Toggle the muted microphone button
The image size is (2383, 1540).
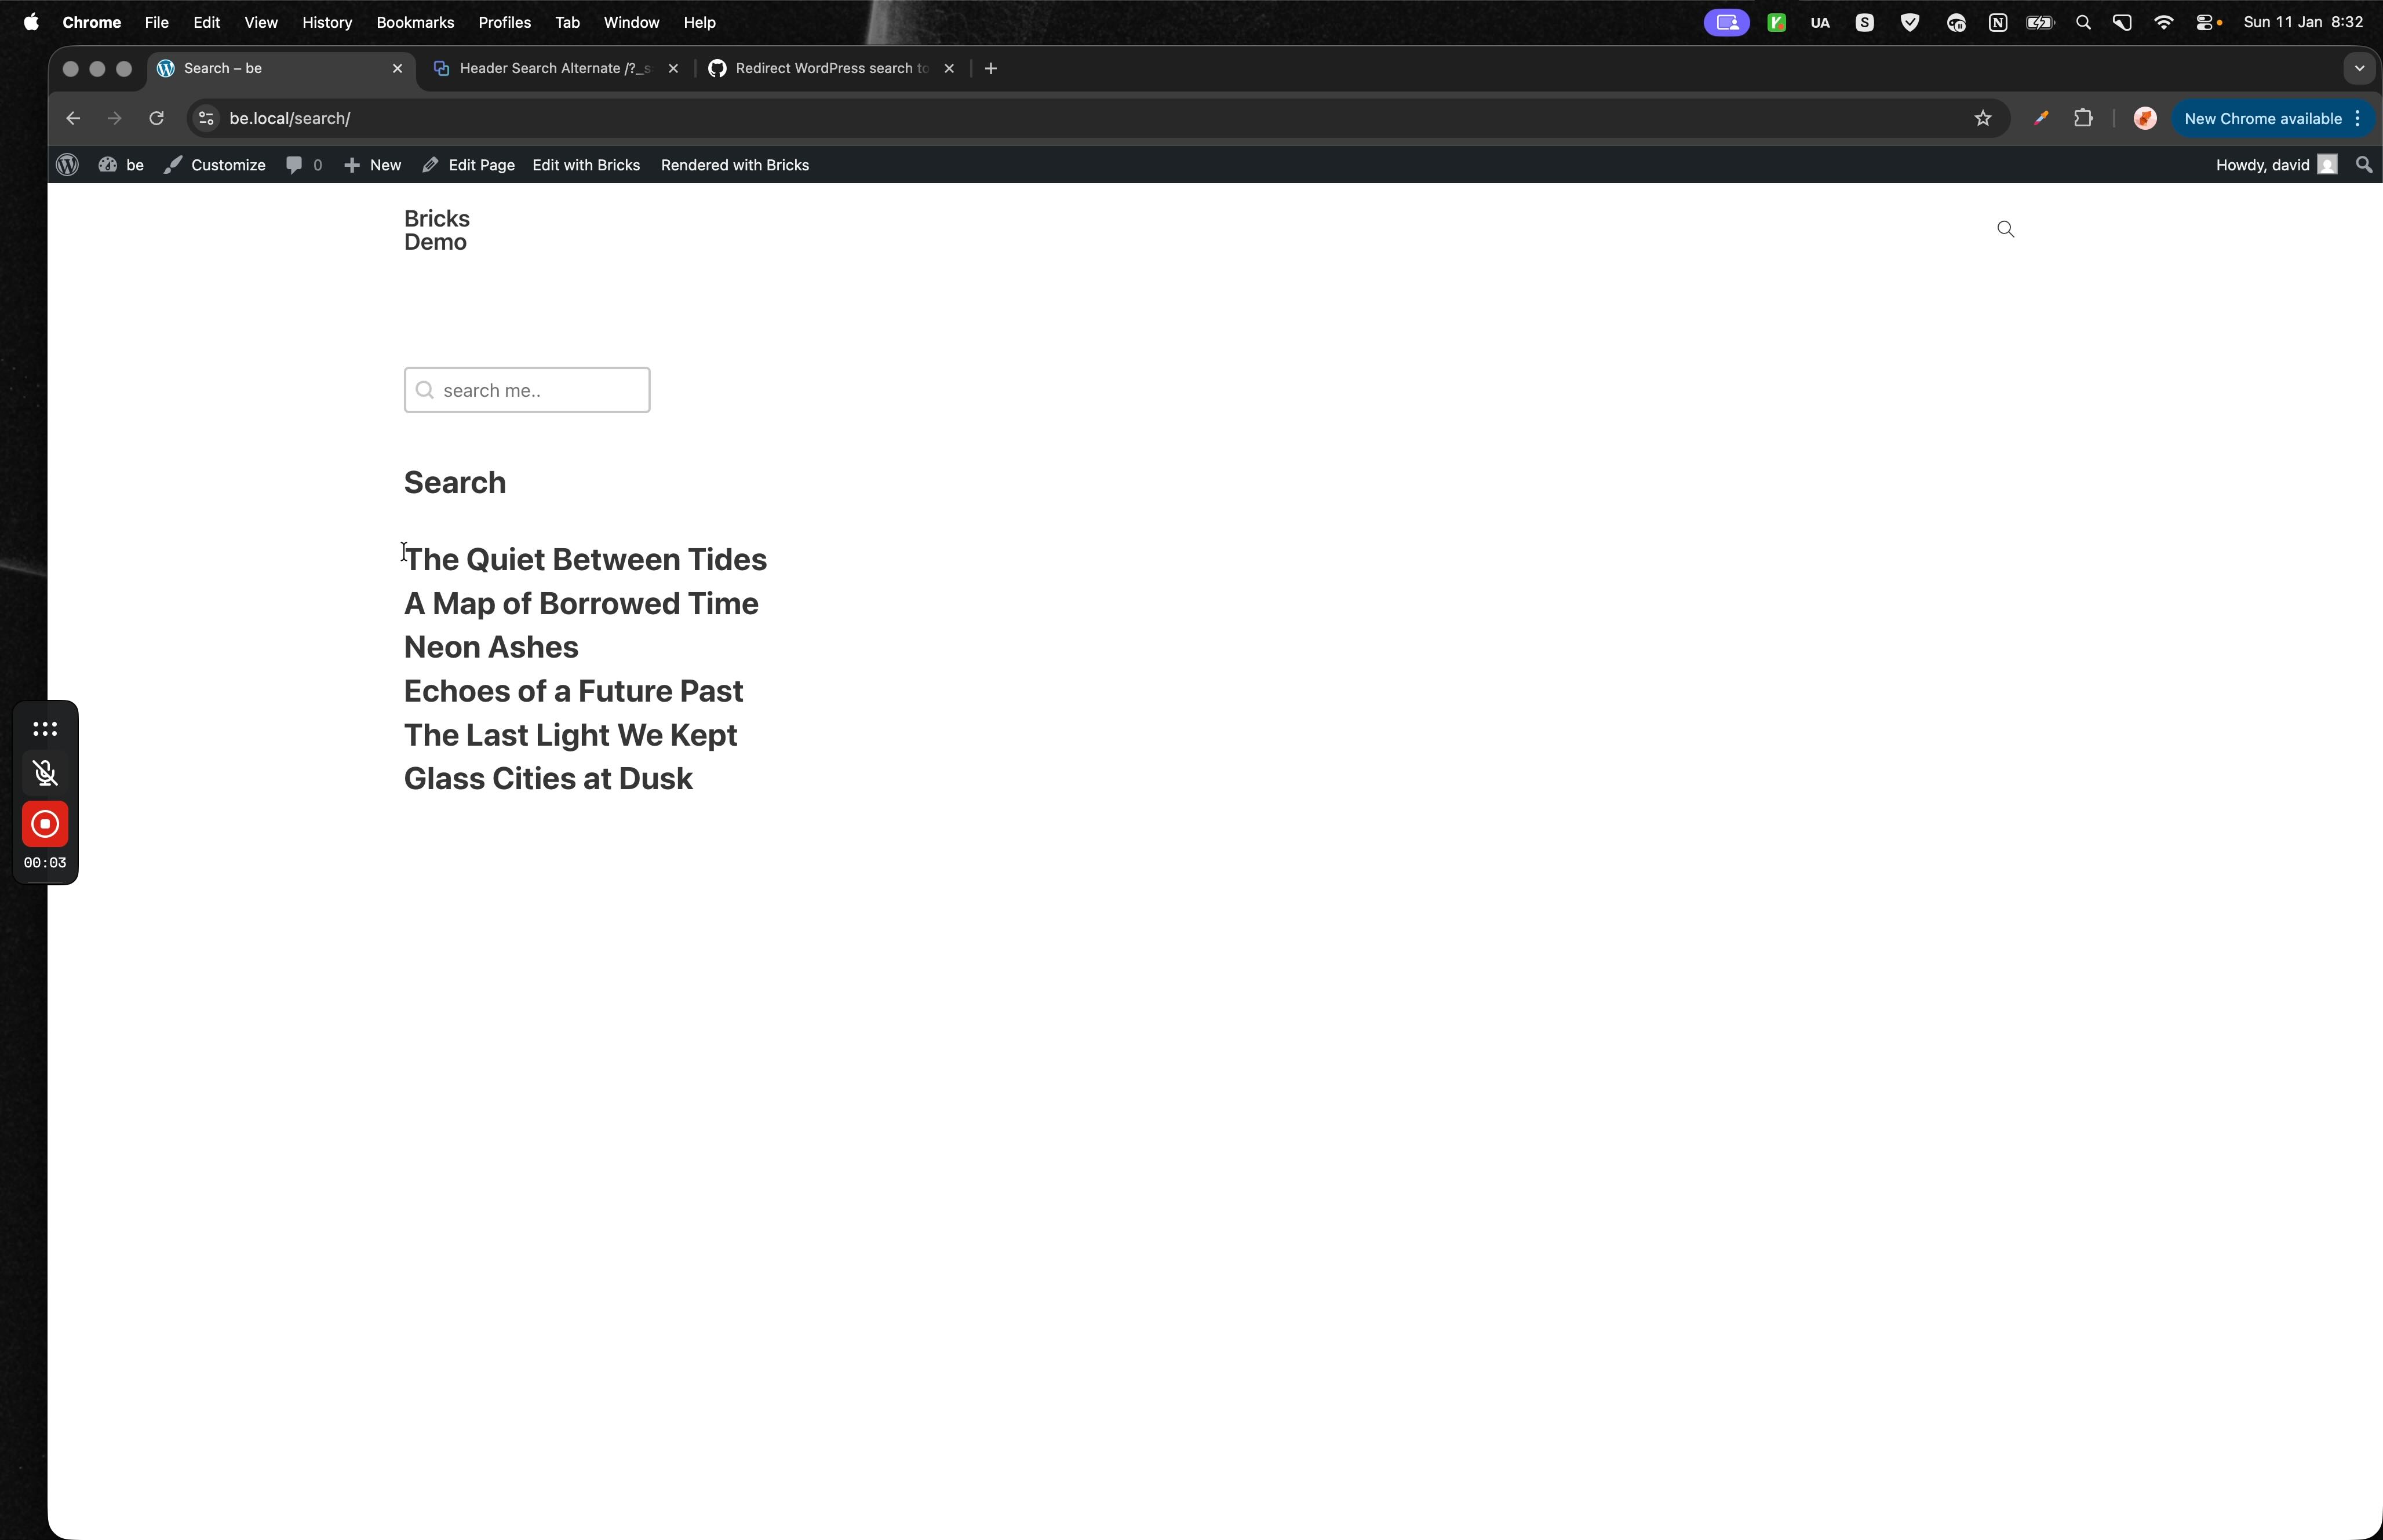pyautogui.click(x=45, y=773)
